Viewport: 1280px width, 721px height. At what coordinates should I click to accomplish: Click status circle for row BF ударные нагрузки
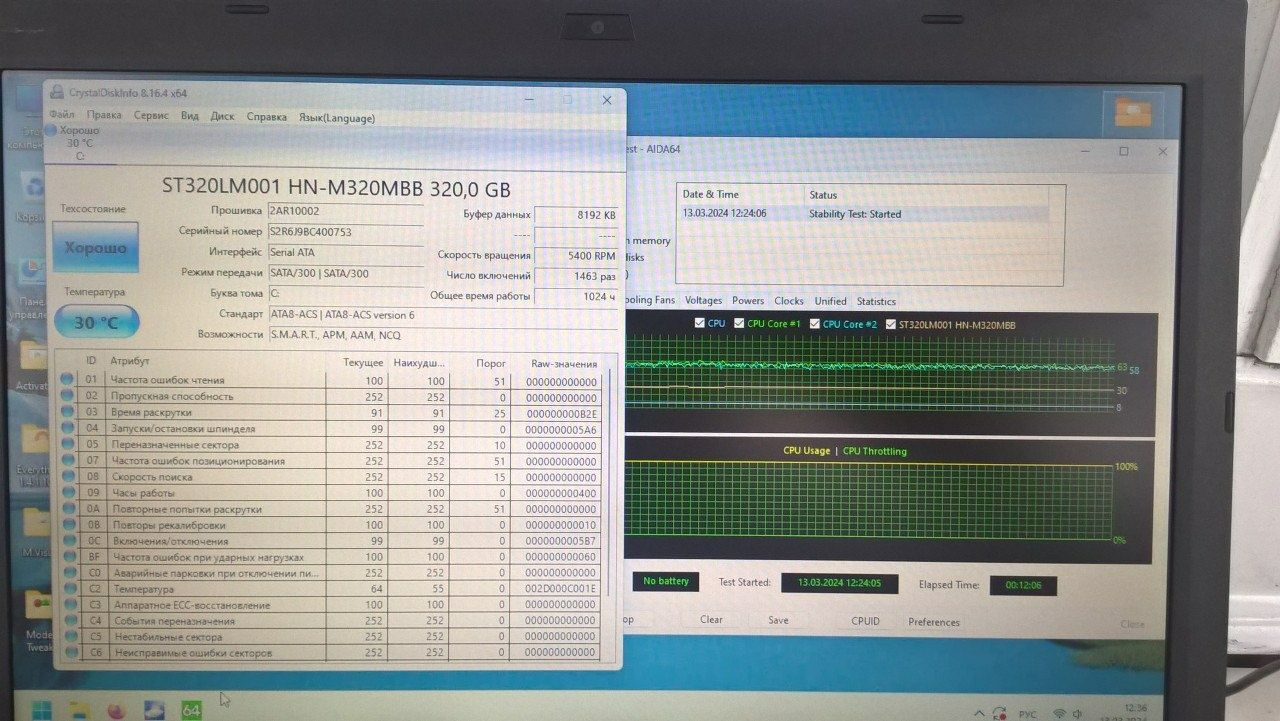point(67,557)
